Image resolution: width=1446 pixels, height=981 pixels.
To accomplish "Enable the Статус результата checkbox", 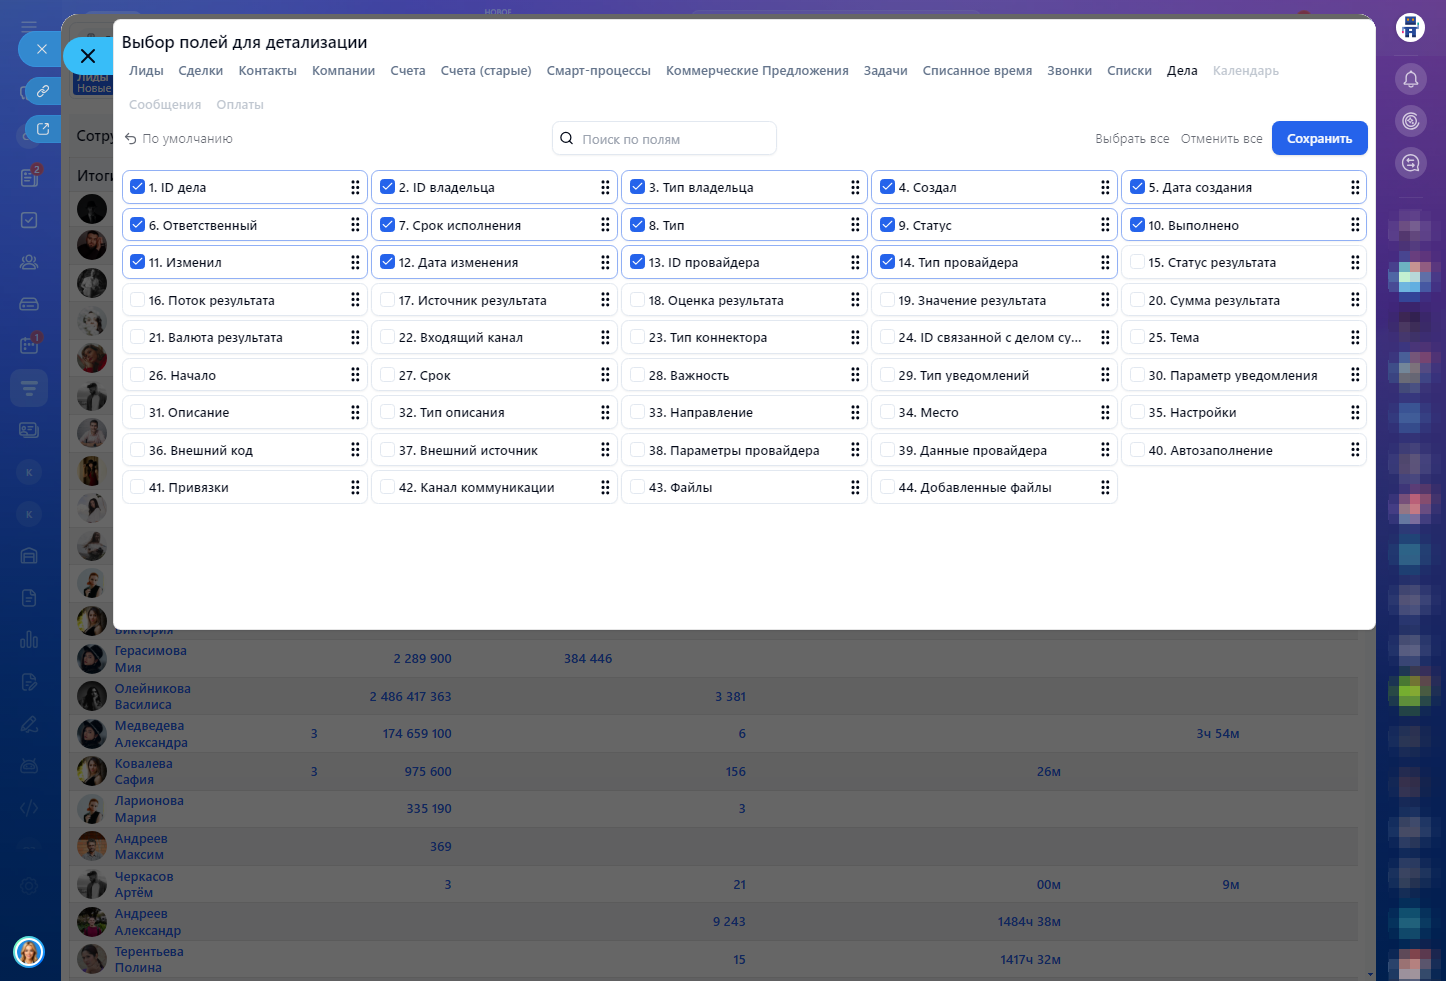I will pos(1137,262).
